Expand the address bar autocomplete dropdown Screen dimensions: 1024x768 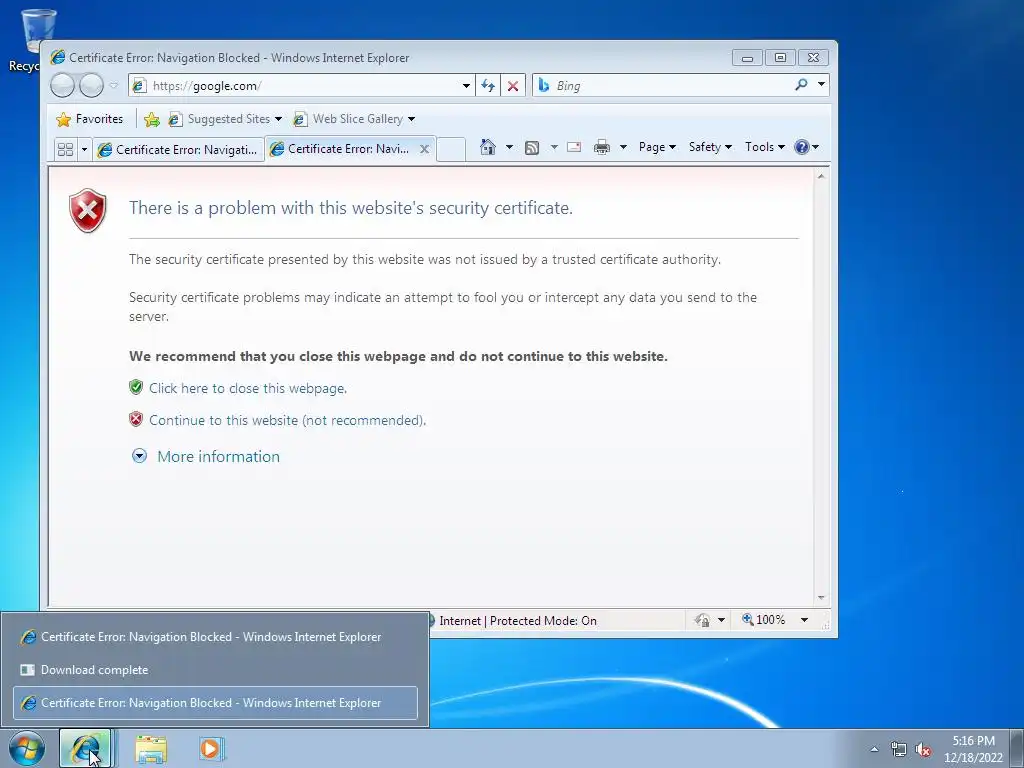click(466, 86)
